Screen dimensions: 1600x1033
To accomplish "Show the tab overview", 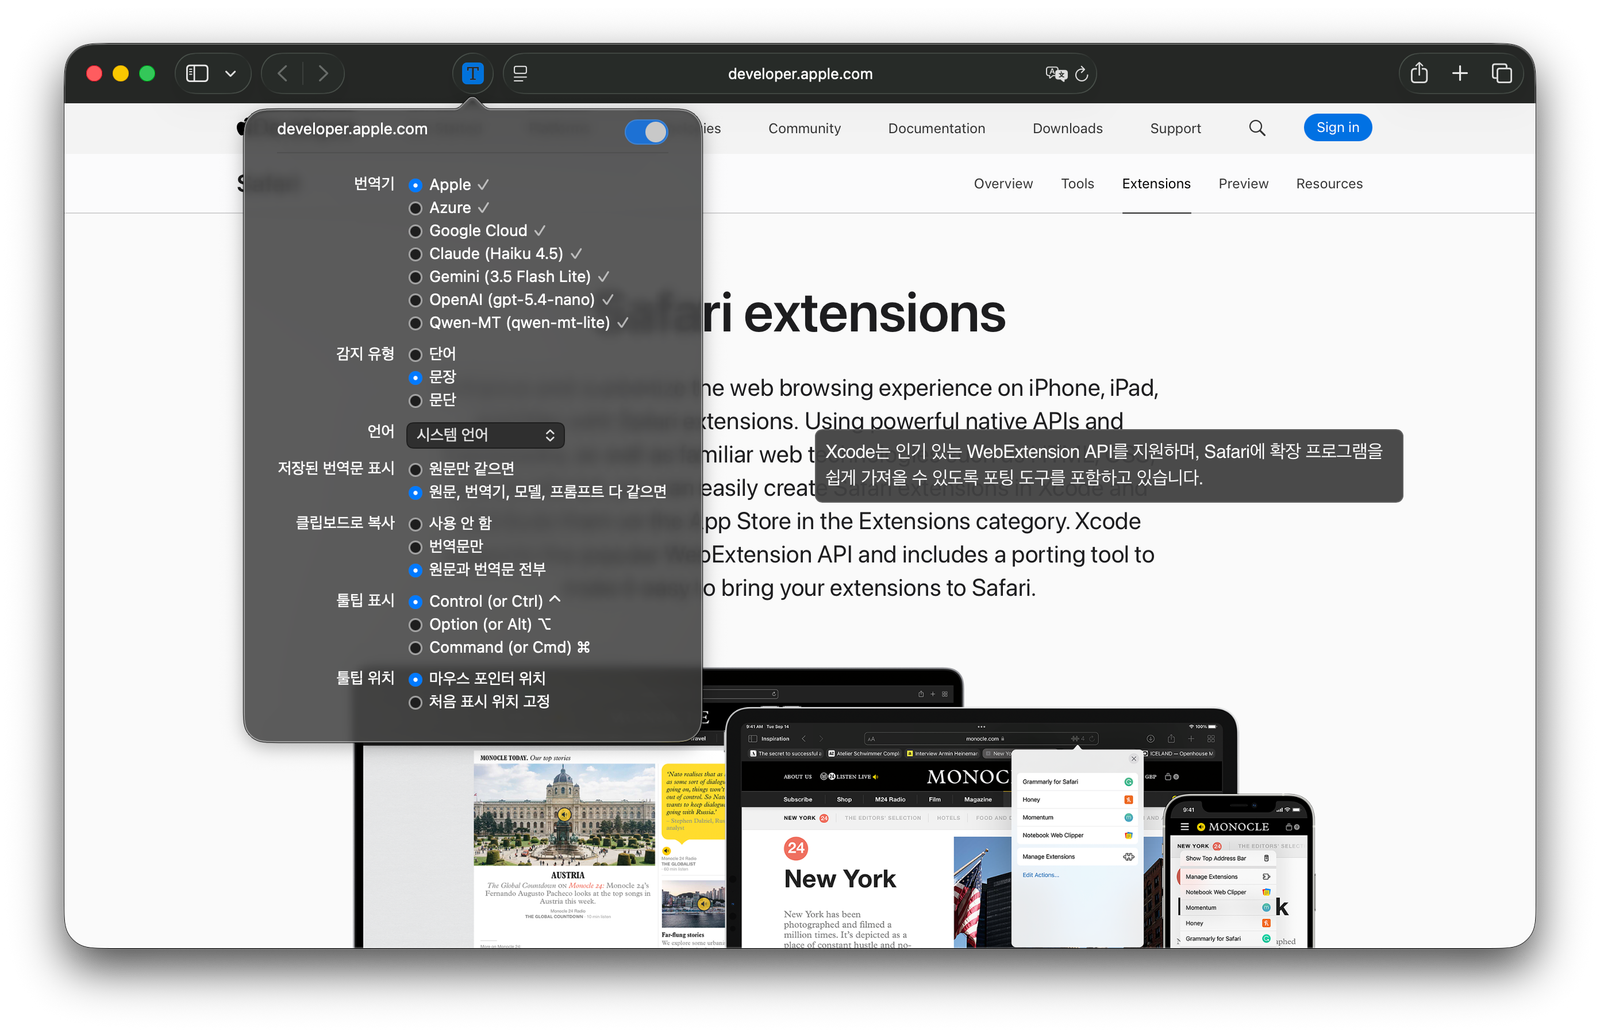I will pyautogui.click(x=1501, y=73).
